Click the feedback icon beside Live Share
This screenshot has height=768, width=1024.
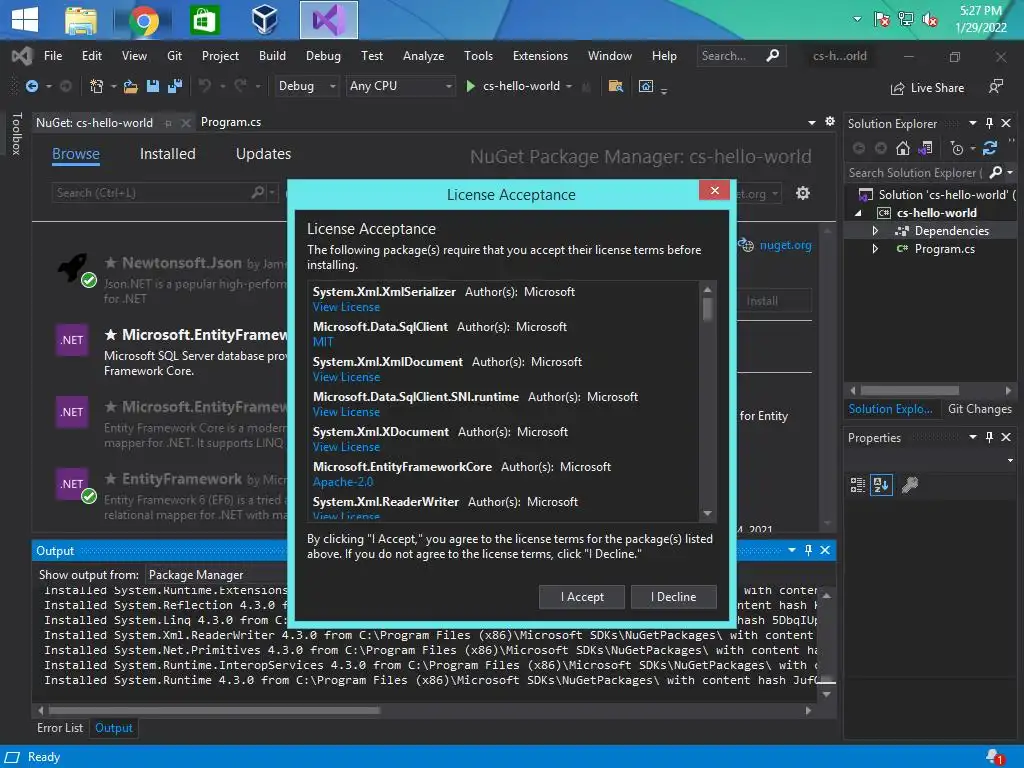click(x=995, y=86)
